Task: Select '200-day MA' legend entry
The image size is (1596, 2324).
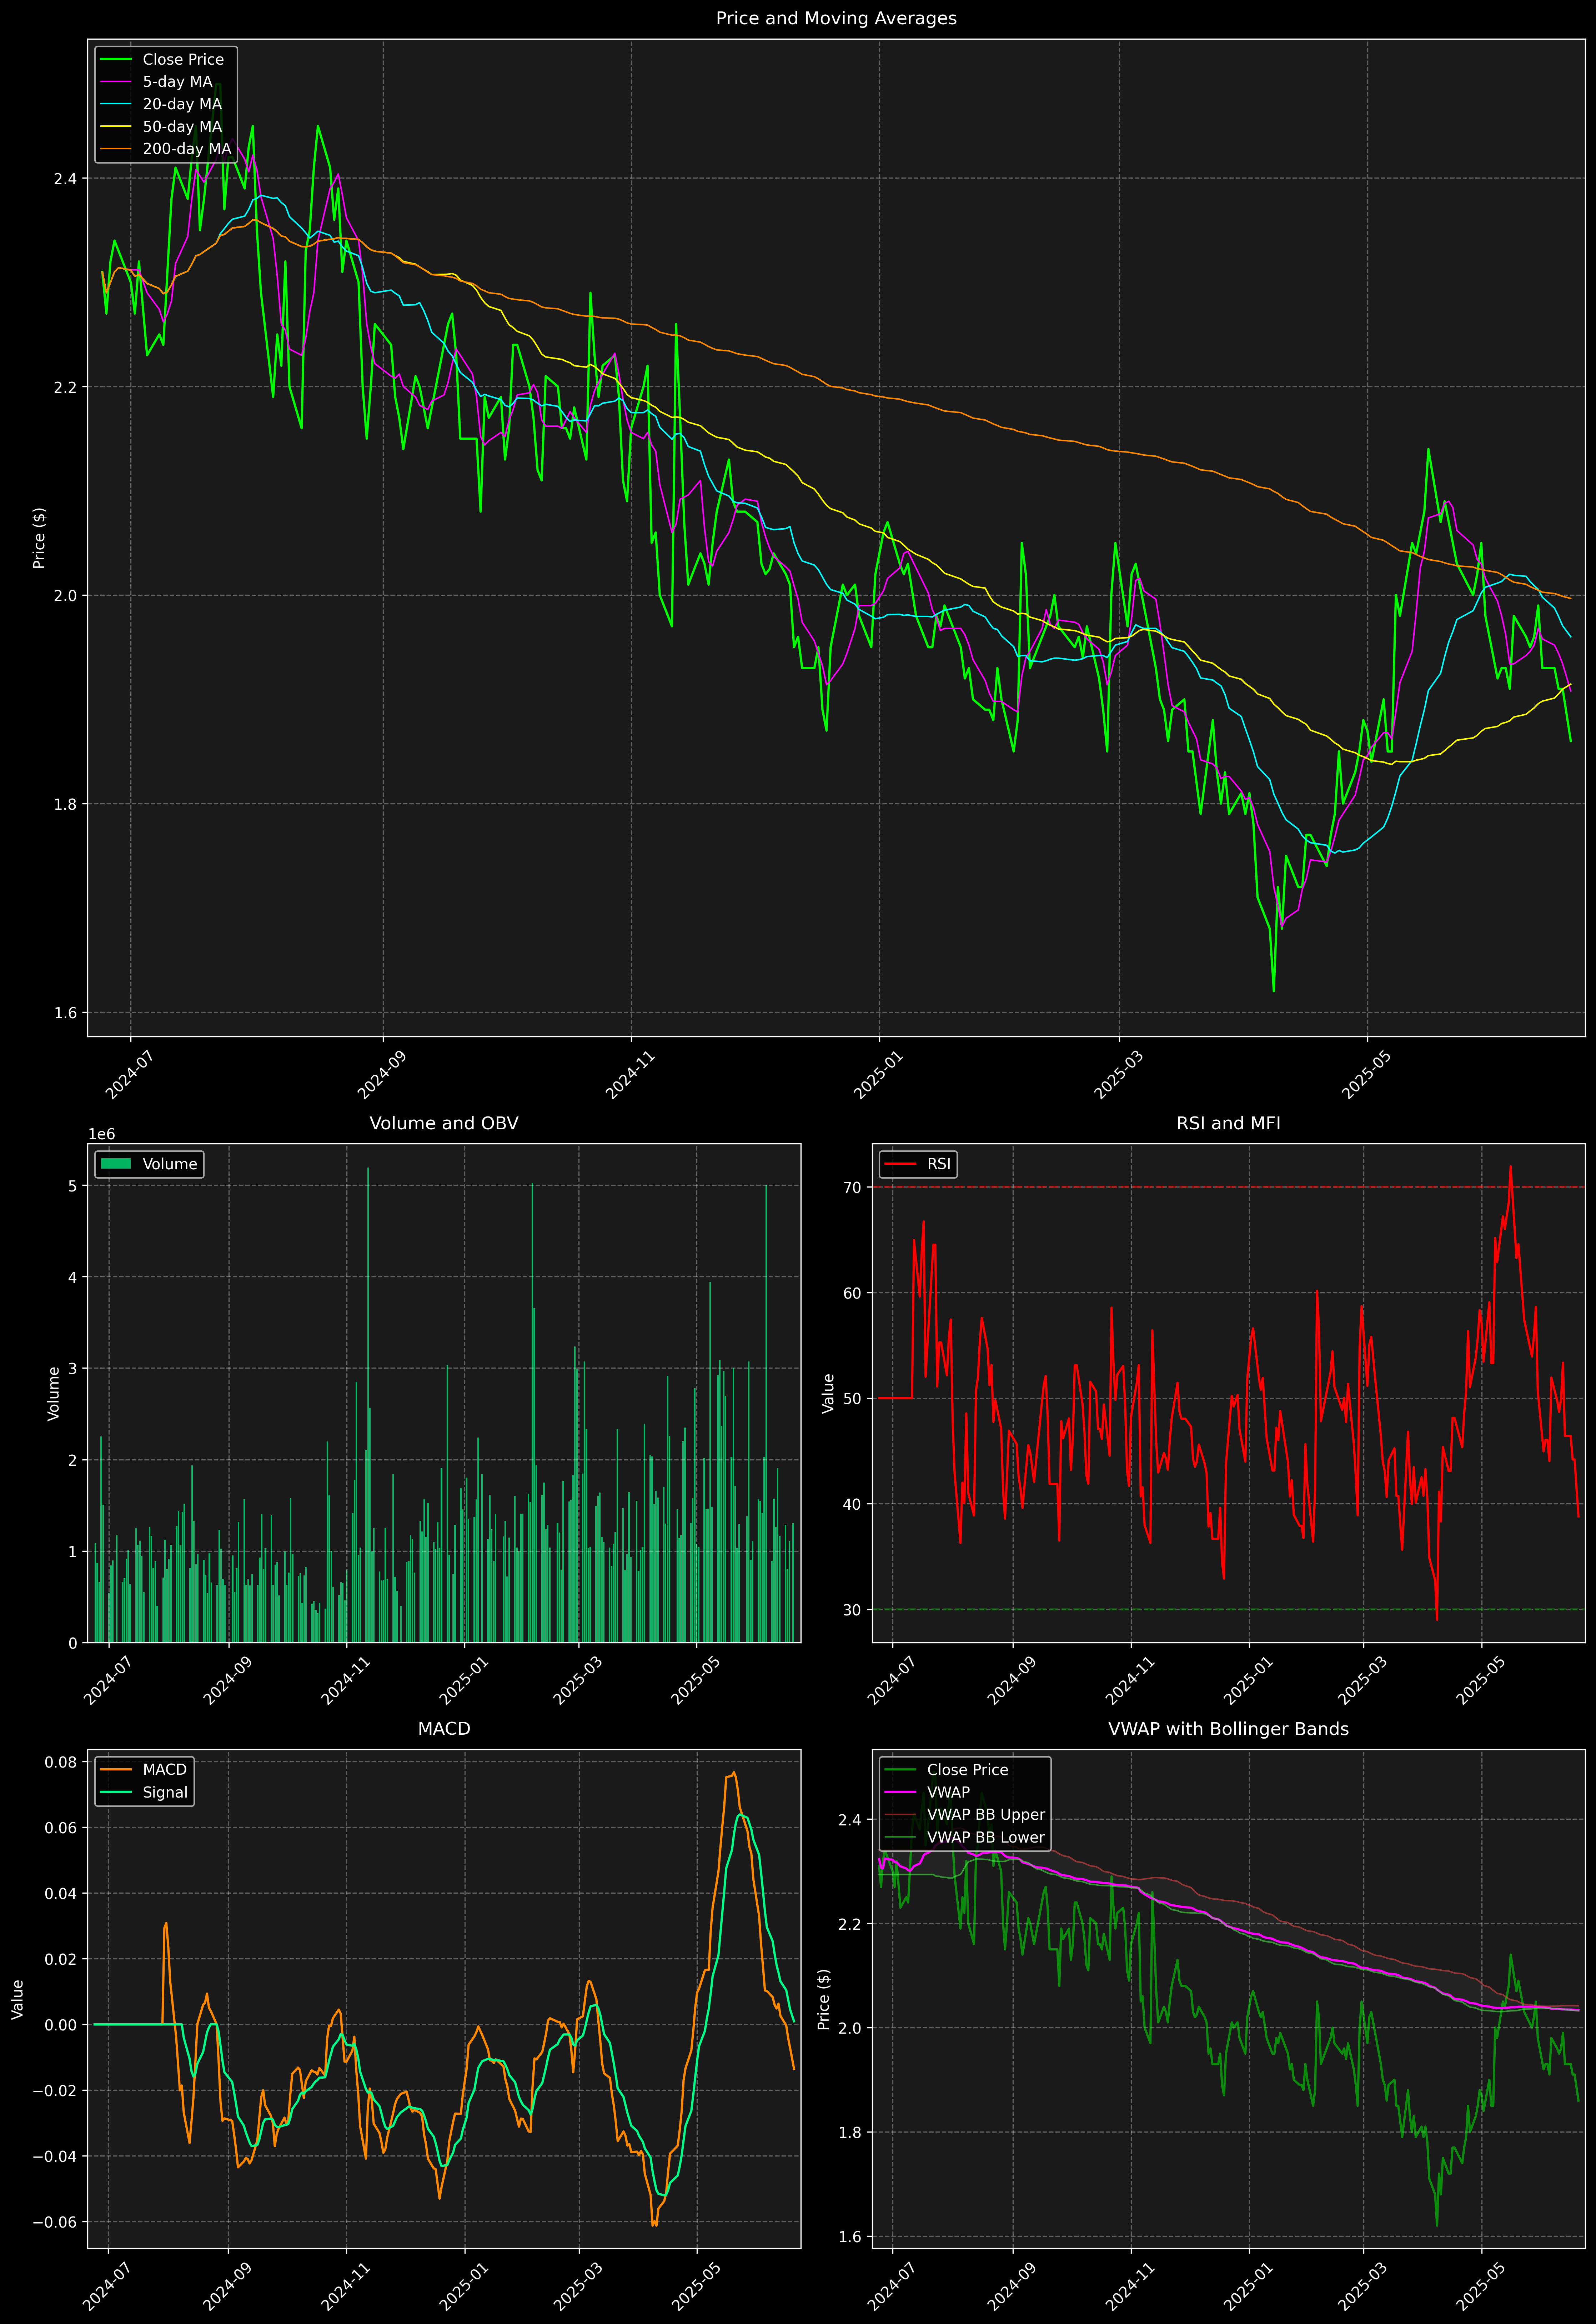Action: pyautogui.click(x=187, y=149)
